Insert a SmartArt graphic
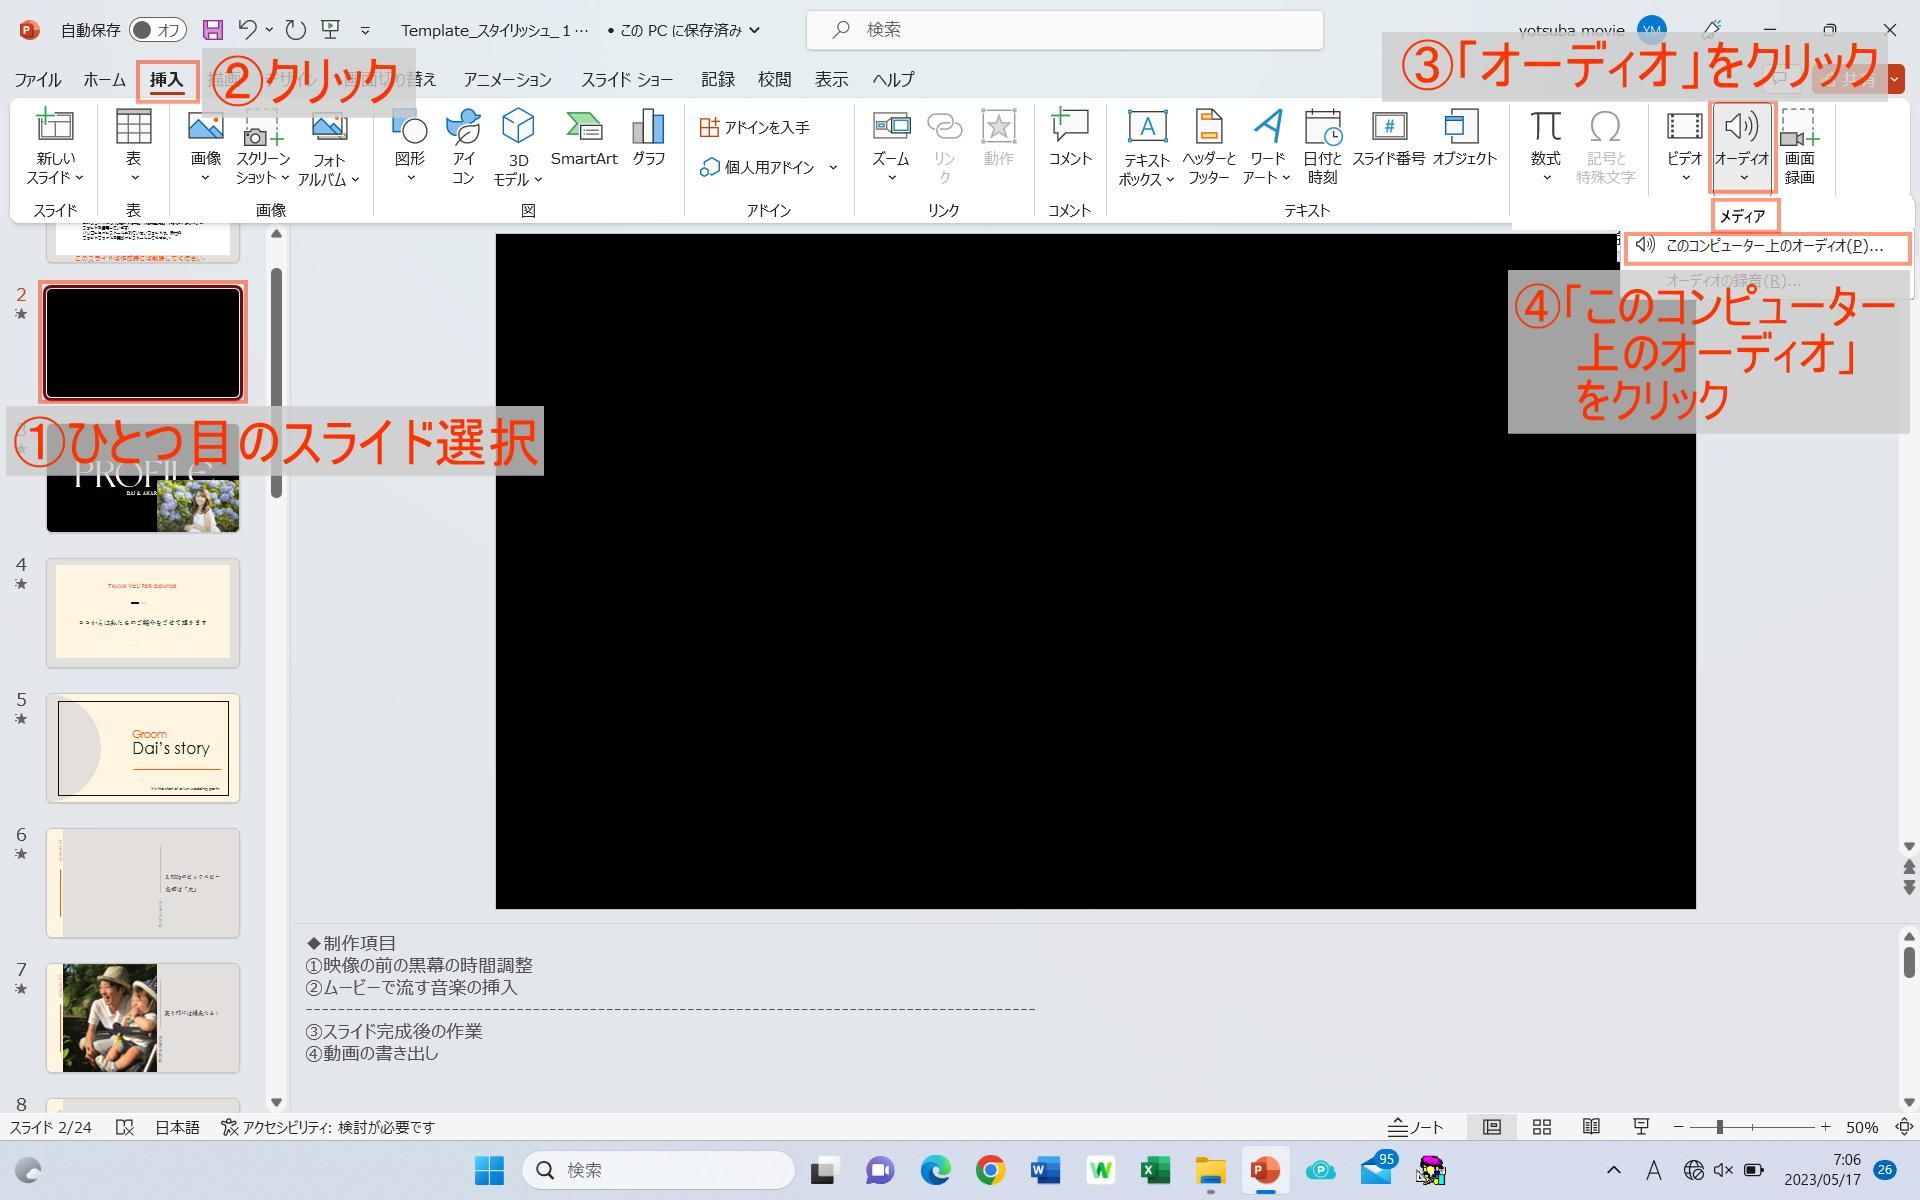Viewport: 1920px width, 1200px height. tap(584, 138)
